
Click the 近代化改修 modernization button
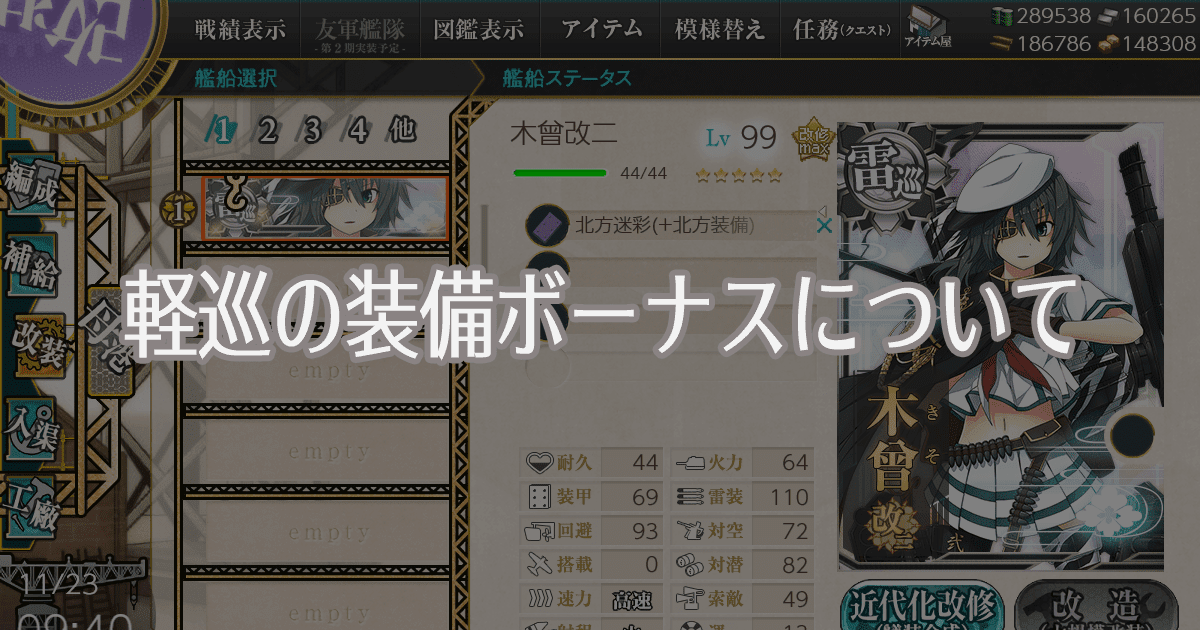tap(922, 606)
